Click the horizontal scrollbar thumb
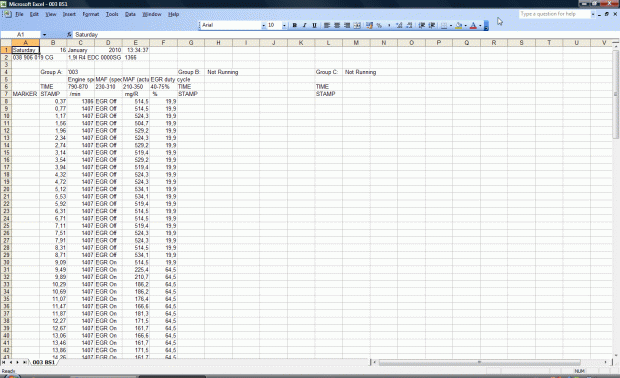 pyautogui.click(x=480, y=362)
